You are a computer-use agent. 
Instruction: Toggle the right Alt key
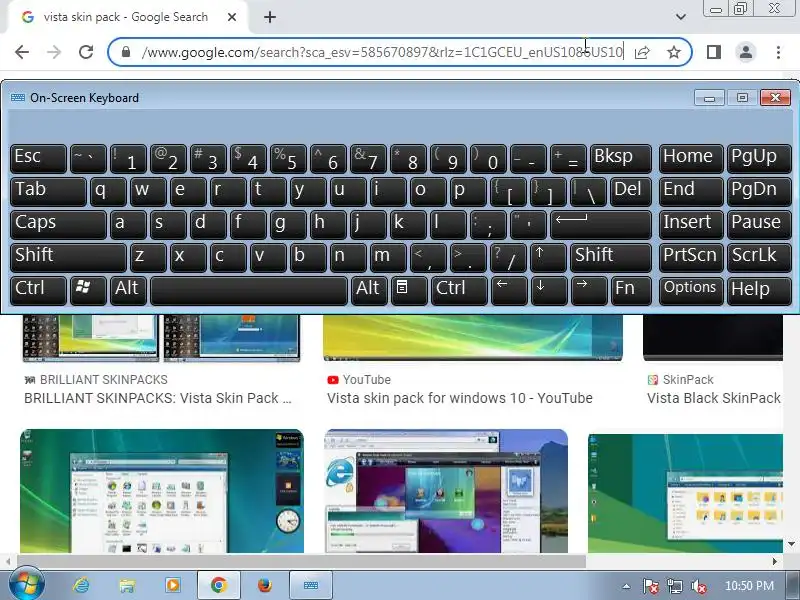[x=369, y=290]
